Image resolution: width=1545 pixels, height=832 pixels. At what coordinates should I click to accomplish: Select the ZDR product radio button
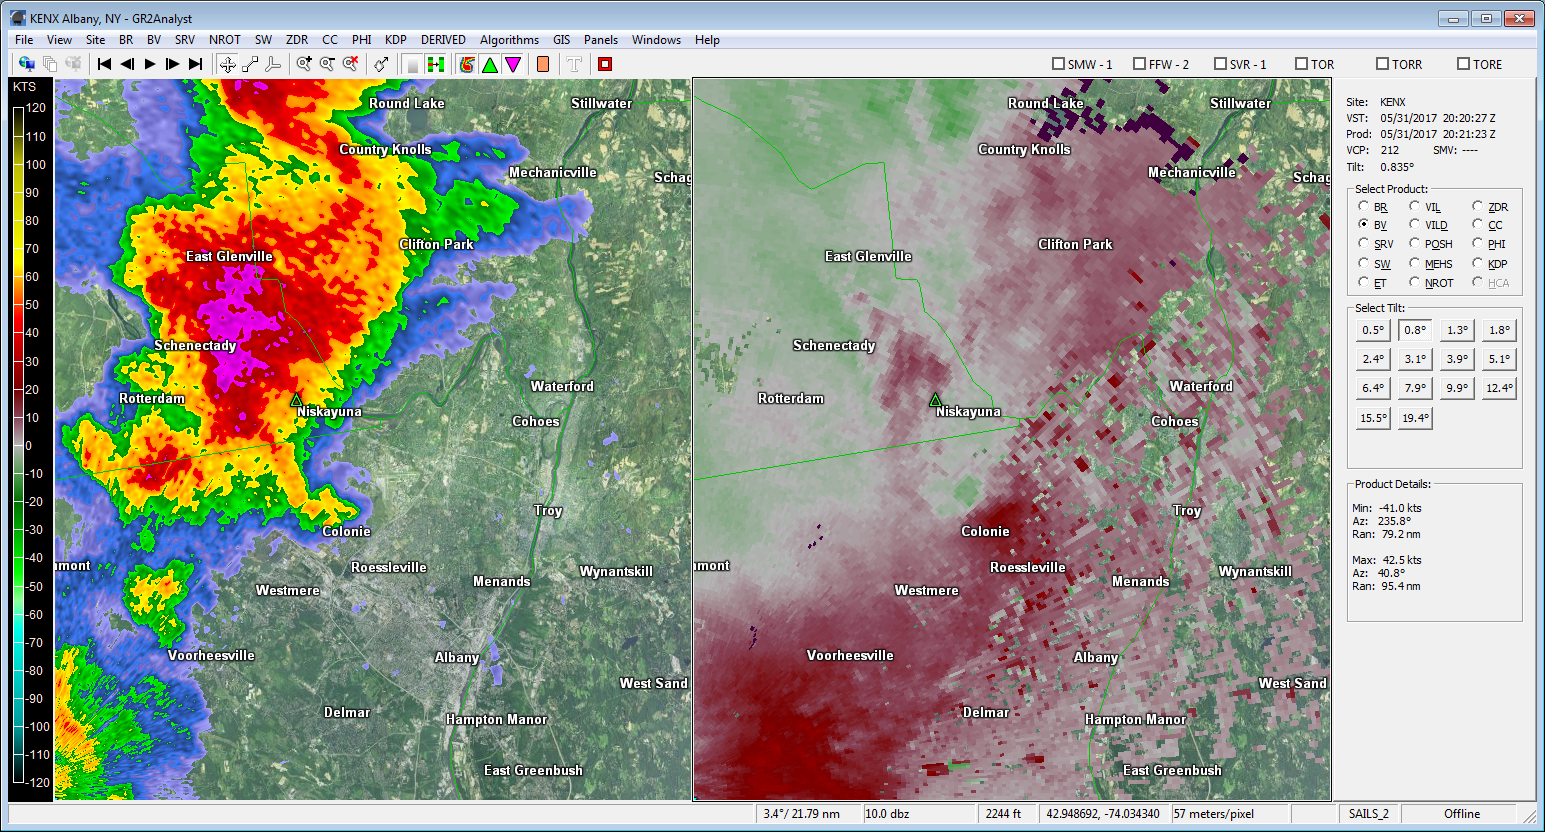coord(1478,206)
